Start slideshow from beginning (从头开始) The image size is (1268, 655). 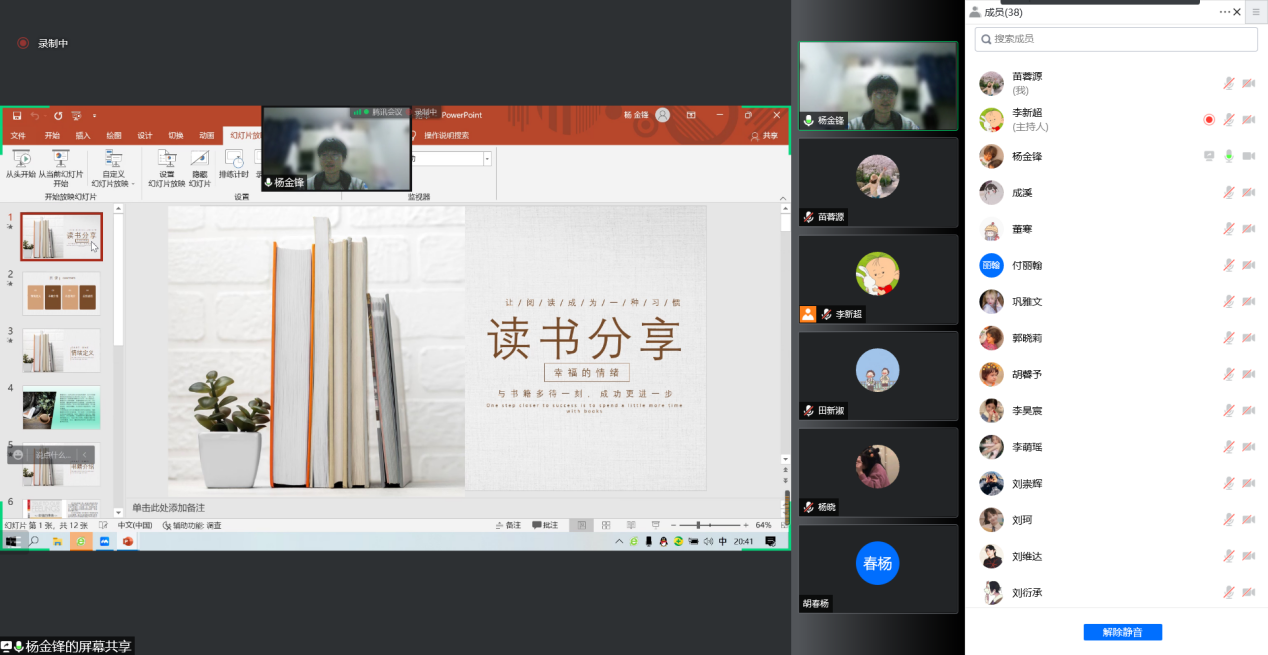coord(21,165)
